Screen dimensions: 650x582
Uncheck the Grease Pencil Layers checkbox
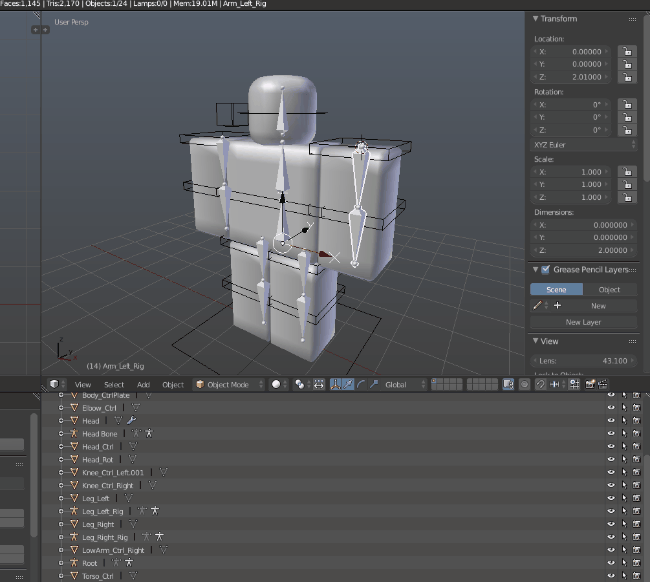pos(546,269)
